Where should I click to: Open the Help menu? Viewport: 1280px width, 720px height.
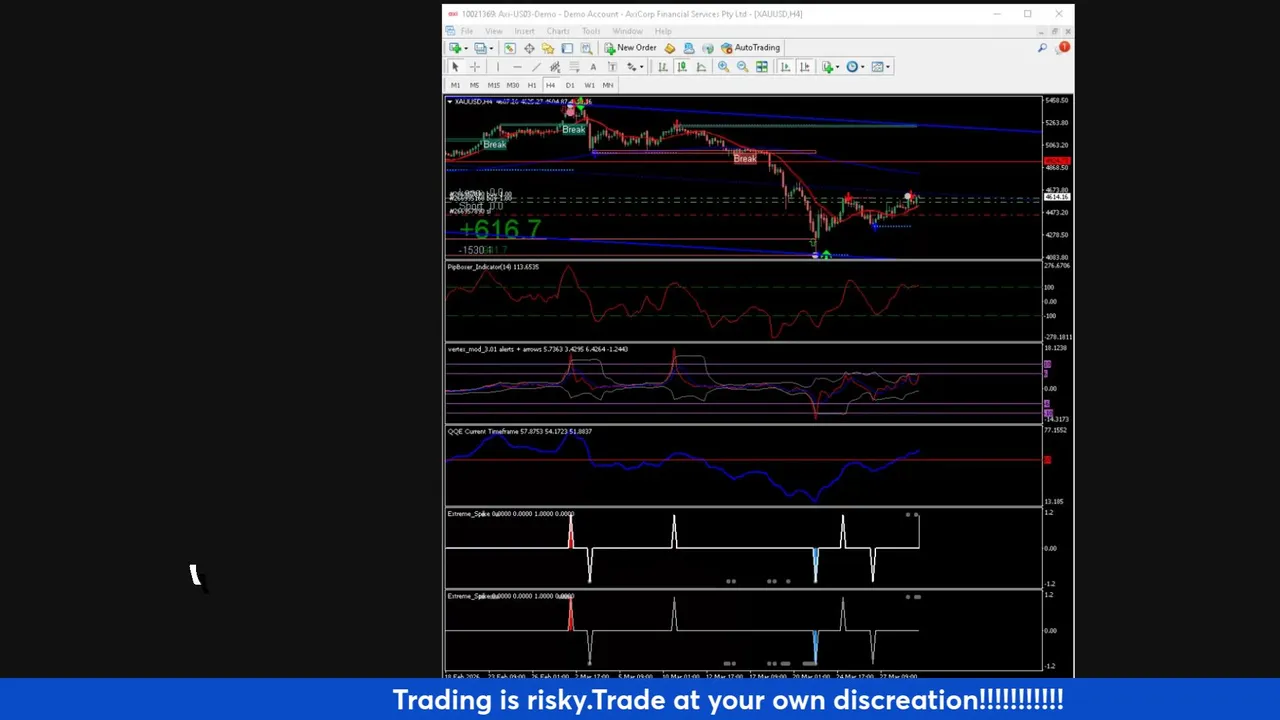point(663,31)
